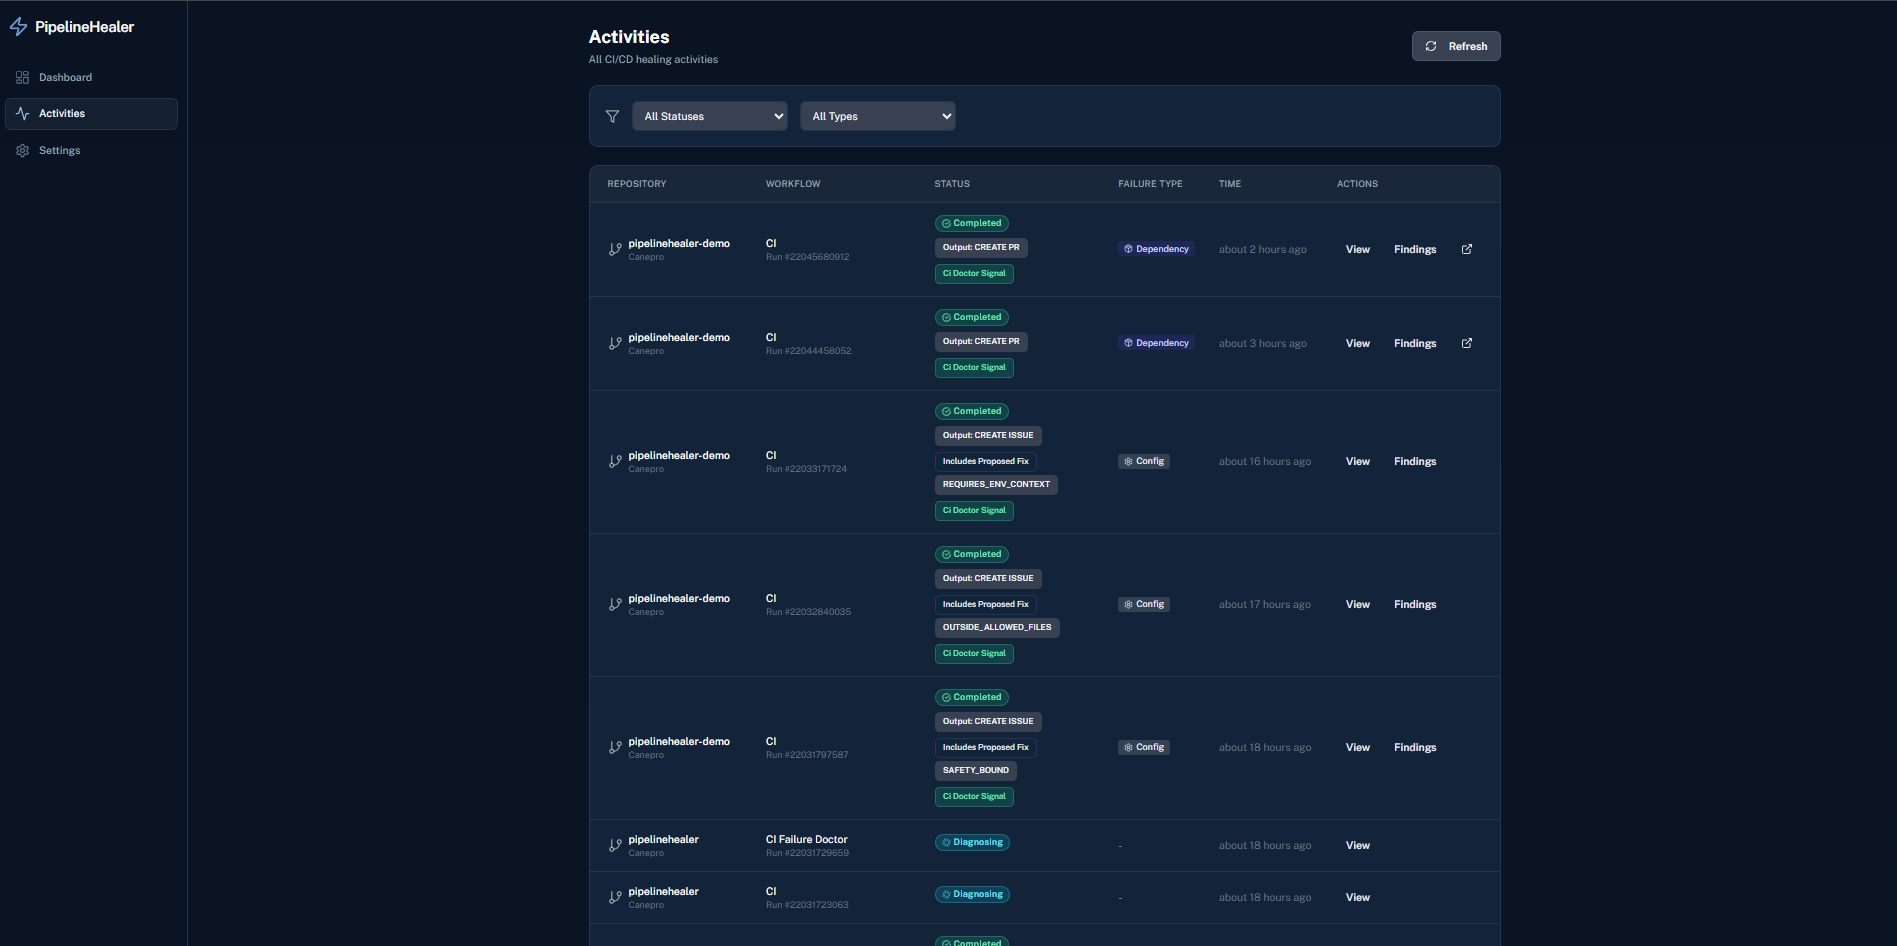Viewport: 1897px width, 946px height.
Task: Click the Dependency badge for run #22045680912
Action: [x=1156, y=249]
